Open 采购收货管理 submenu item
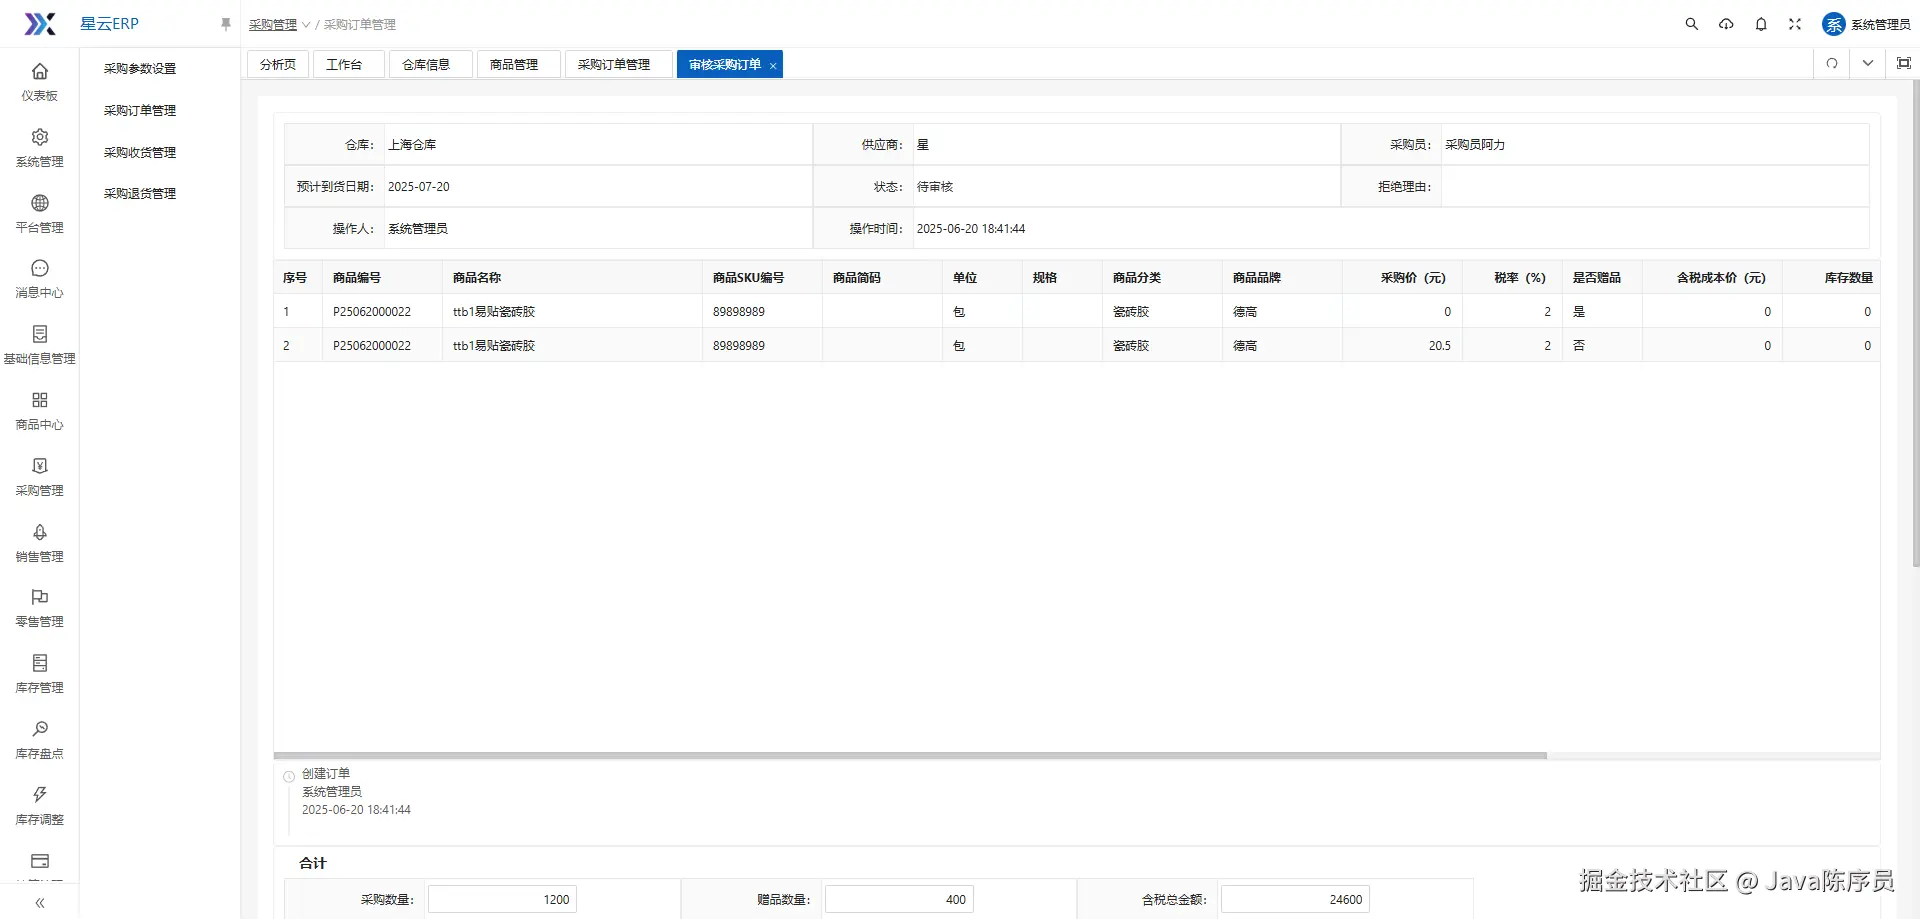1920x919 pixels. click(140, 153)
